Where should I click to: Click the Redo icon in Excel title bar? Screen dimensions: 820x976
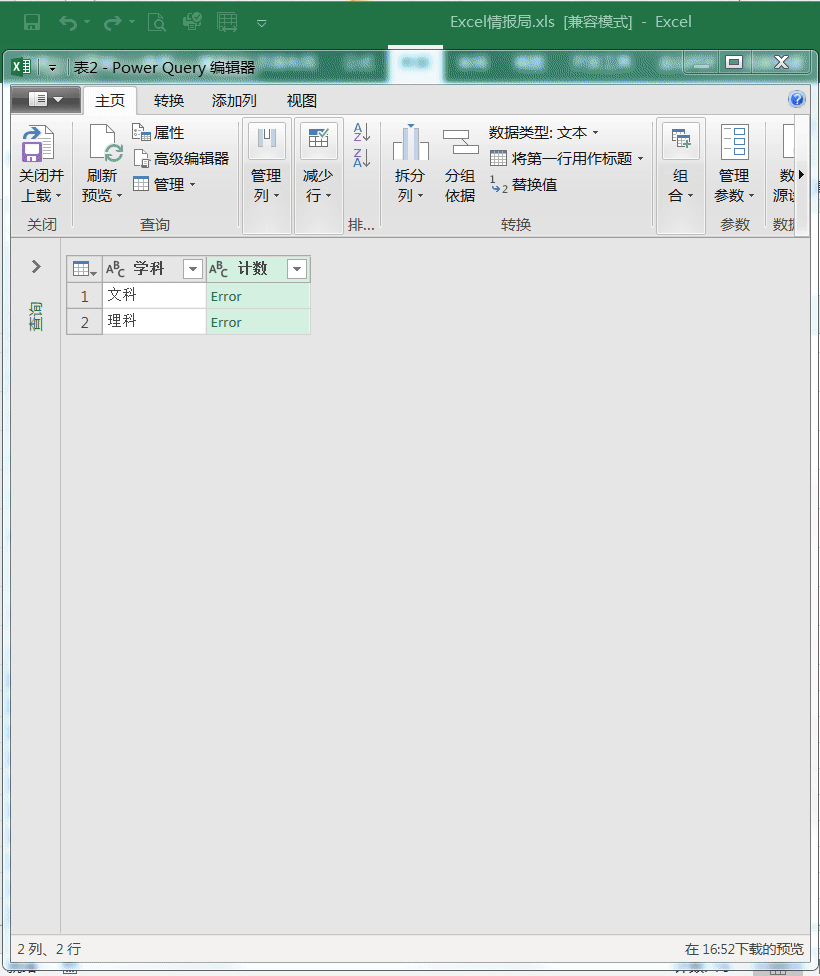112,22
